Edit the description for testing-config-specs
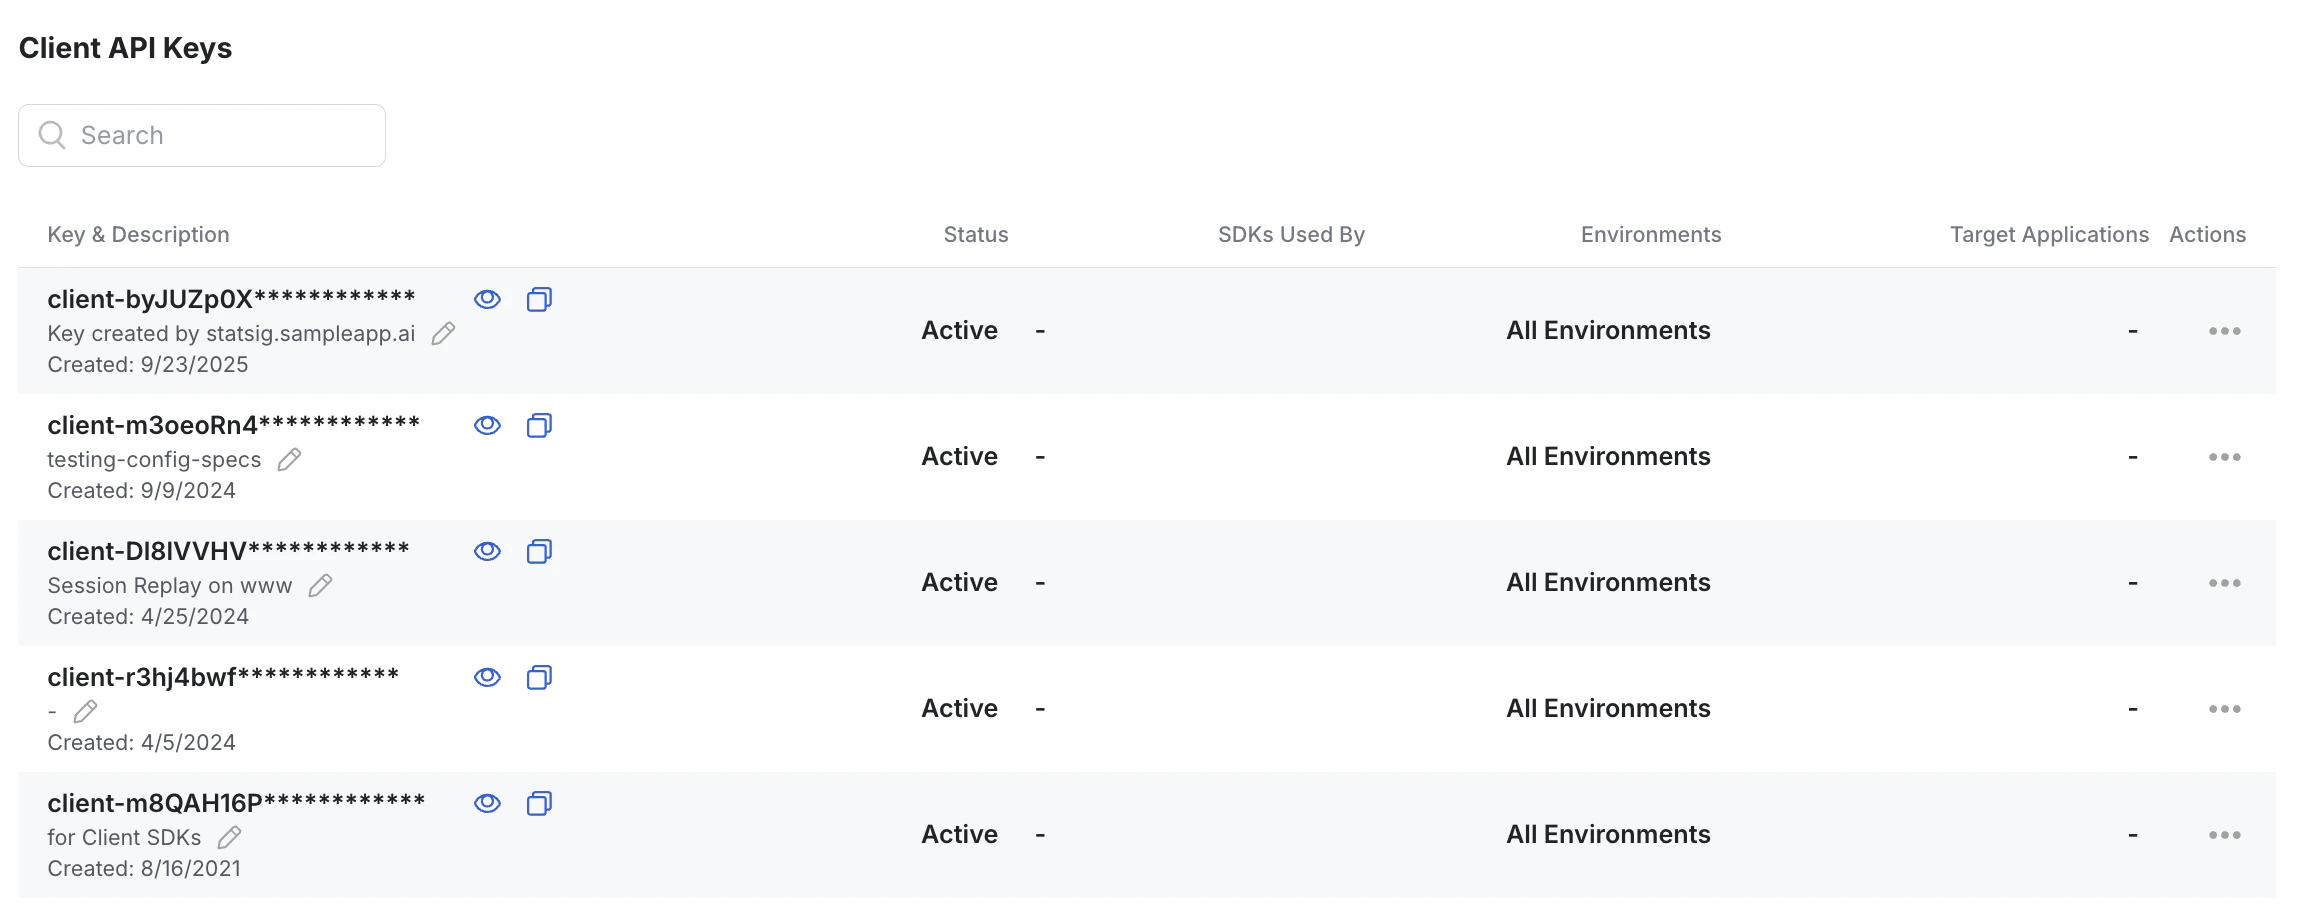Image resolution: width=2302 pixels, height=918 pixels. click(x=290, y=459)
